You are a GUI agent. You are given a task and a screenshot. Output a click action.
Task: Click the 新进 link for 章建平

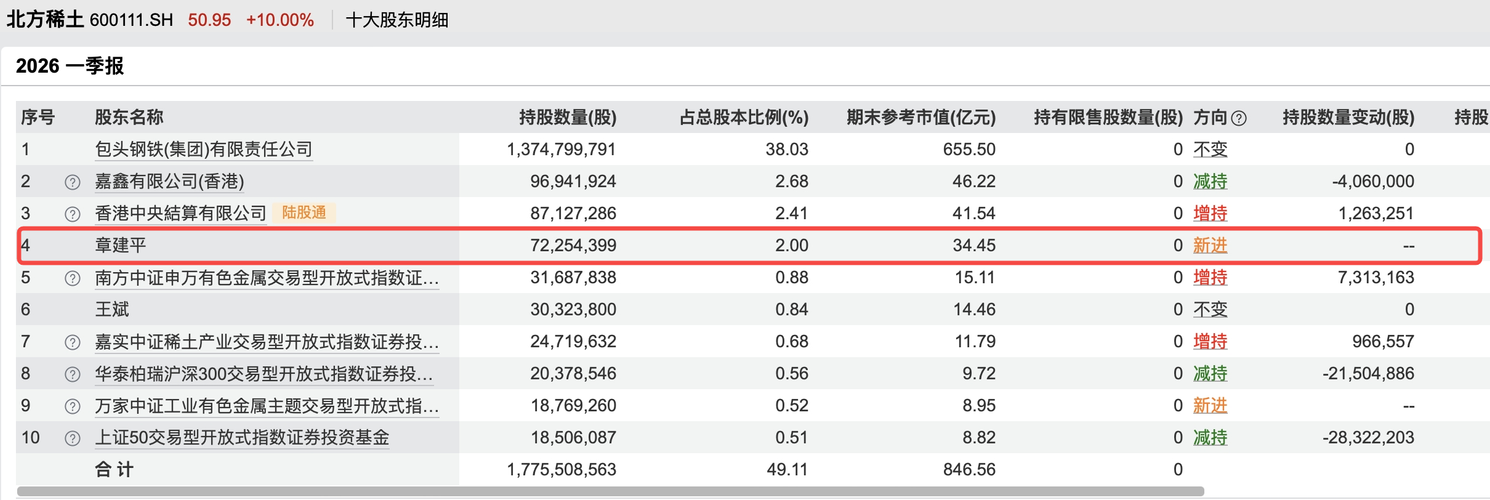(x=1210, y=246)
